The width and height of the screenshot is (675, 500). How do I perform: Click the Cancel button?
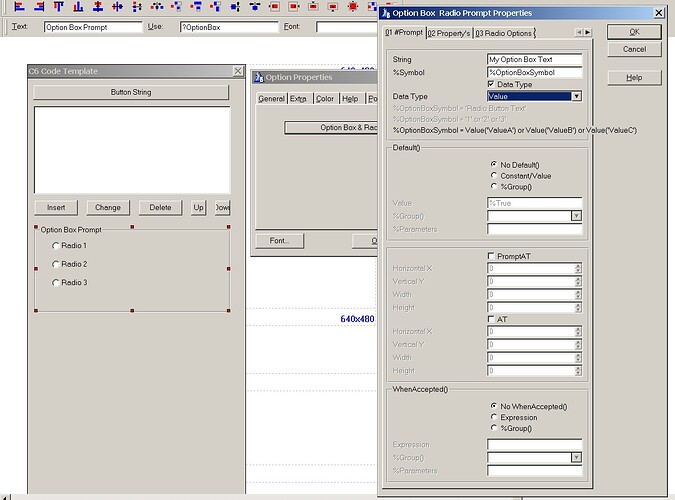coord(634,49)
